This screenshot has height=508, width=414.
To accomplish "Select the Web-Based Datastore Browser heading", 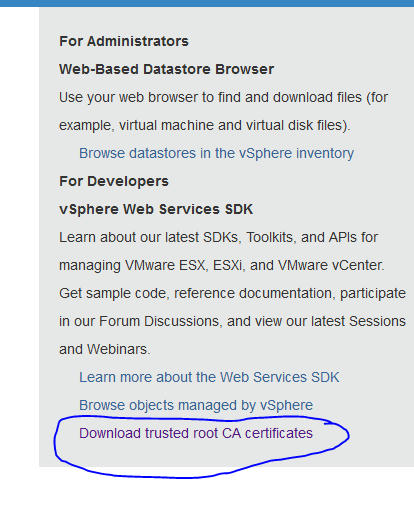I will (x=166, y=69).
